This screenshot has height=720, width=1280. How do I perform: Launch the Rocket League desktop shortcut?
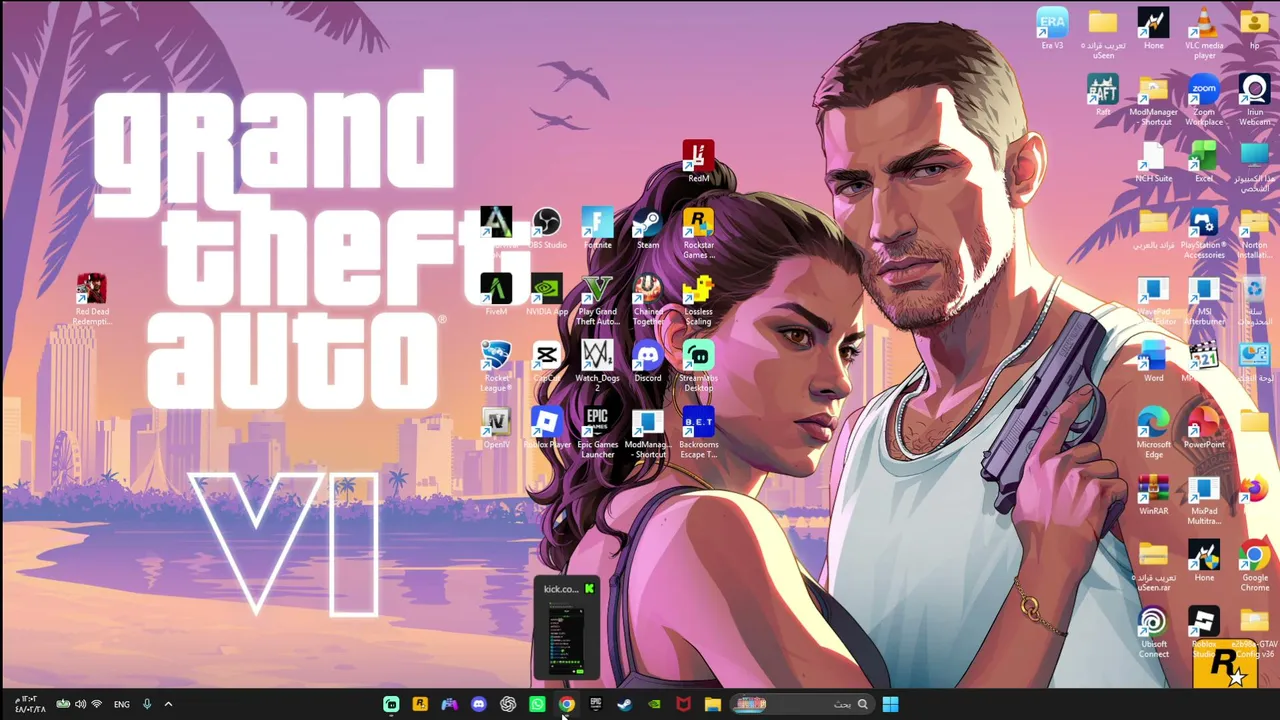496,367
